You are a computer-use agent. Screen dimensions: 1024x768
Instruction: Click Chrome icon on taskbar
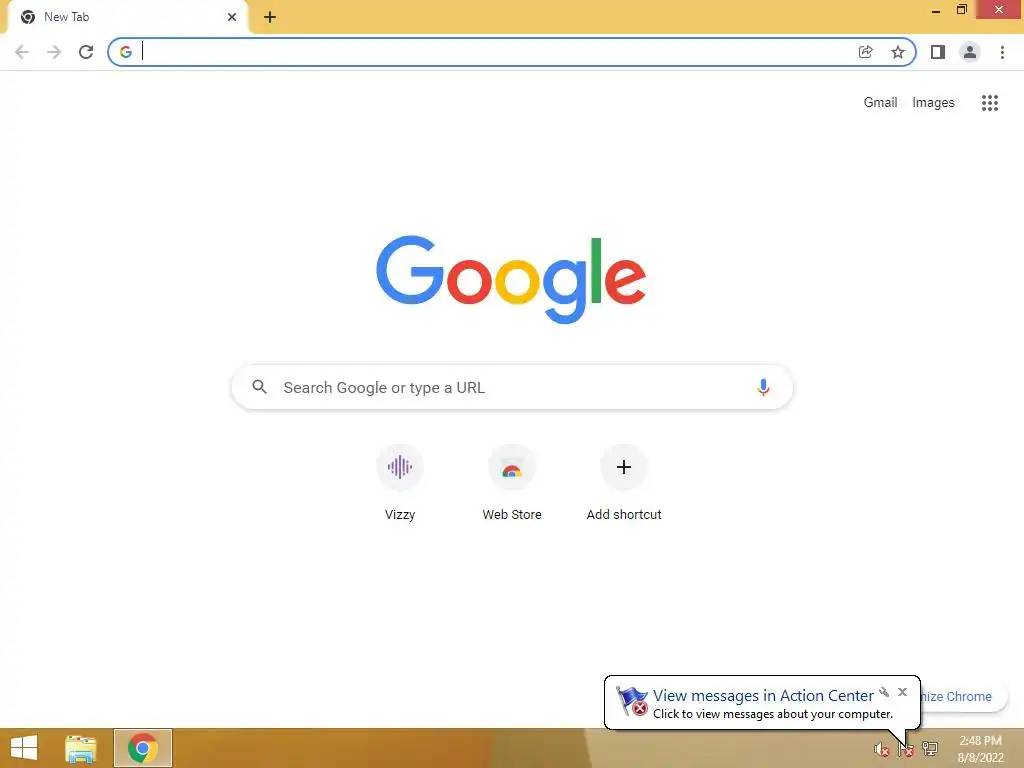(143, 748)
